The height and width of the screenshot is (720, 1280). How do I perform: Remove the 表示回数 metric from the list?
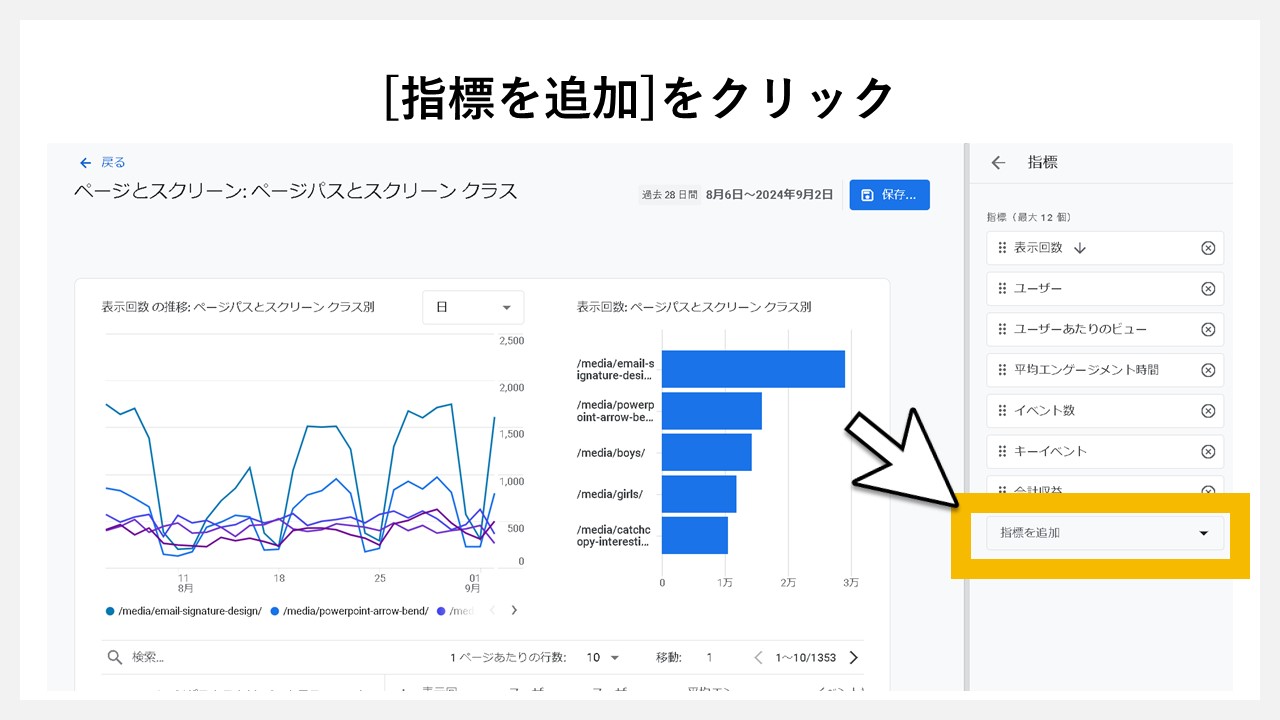pos(1209,248)
